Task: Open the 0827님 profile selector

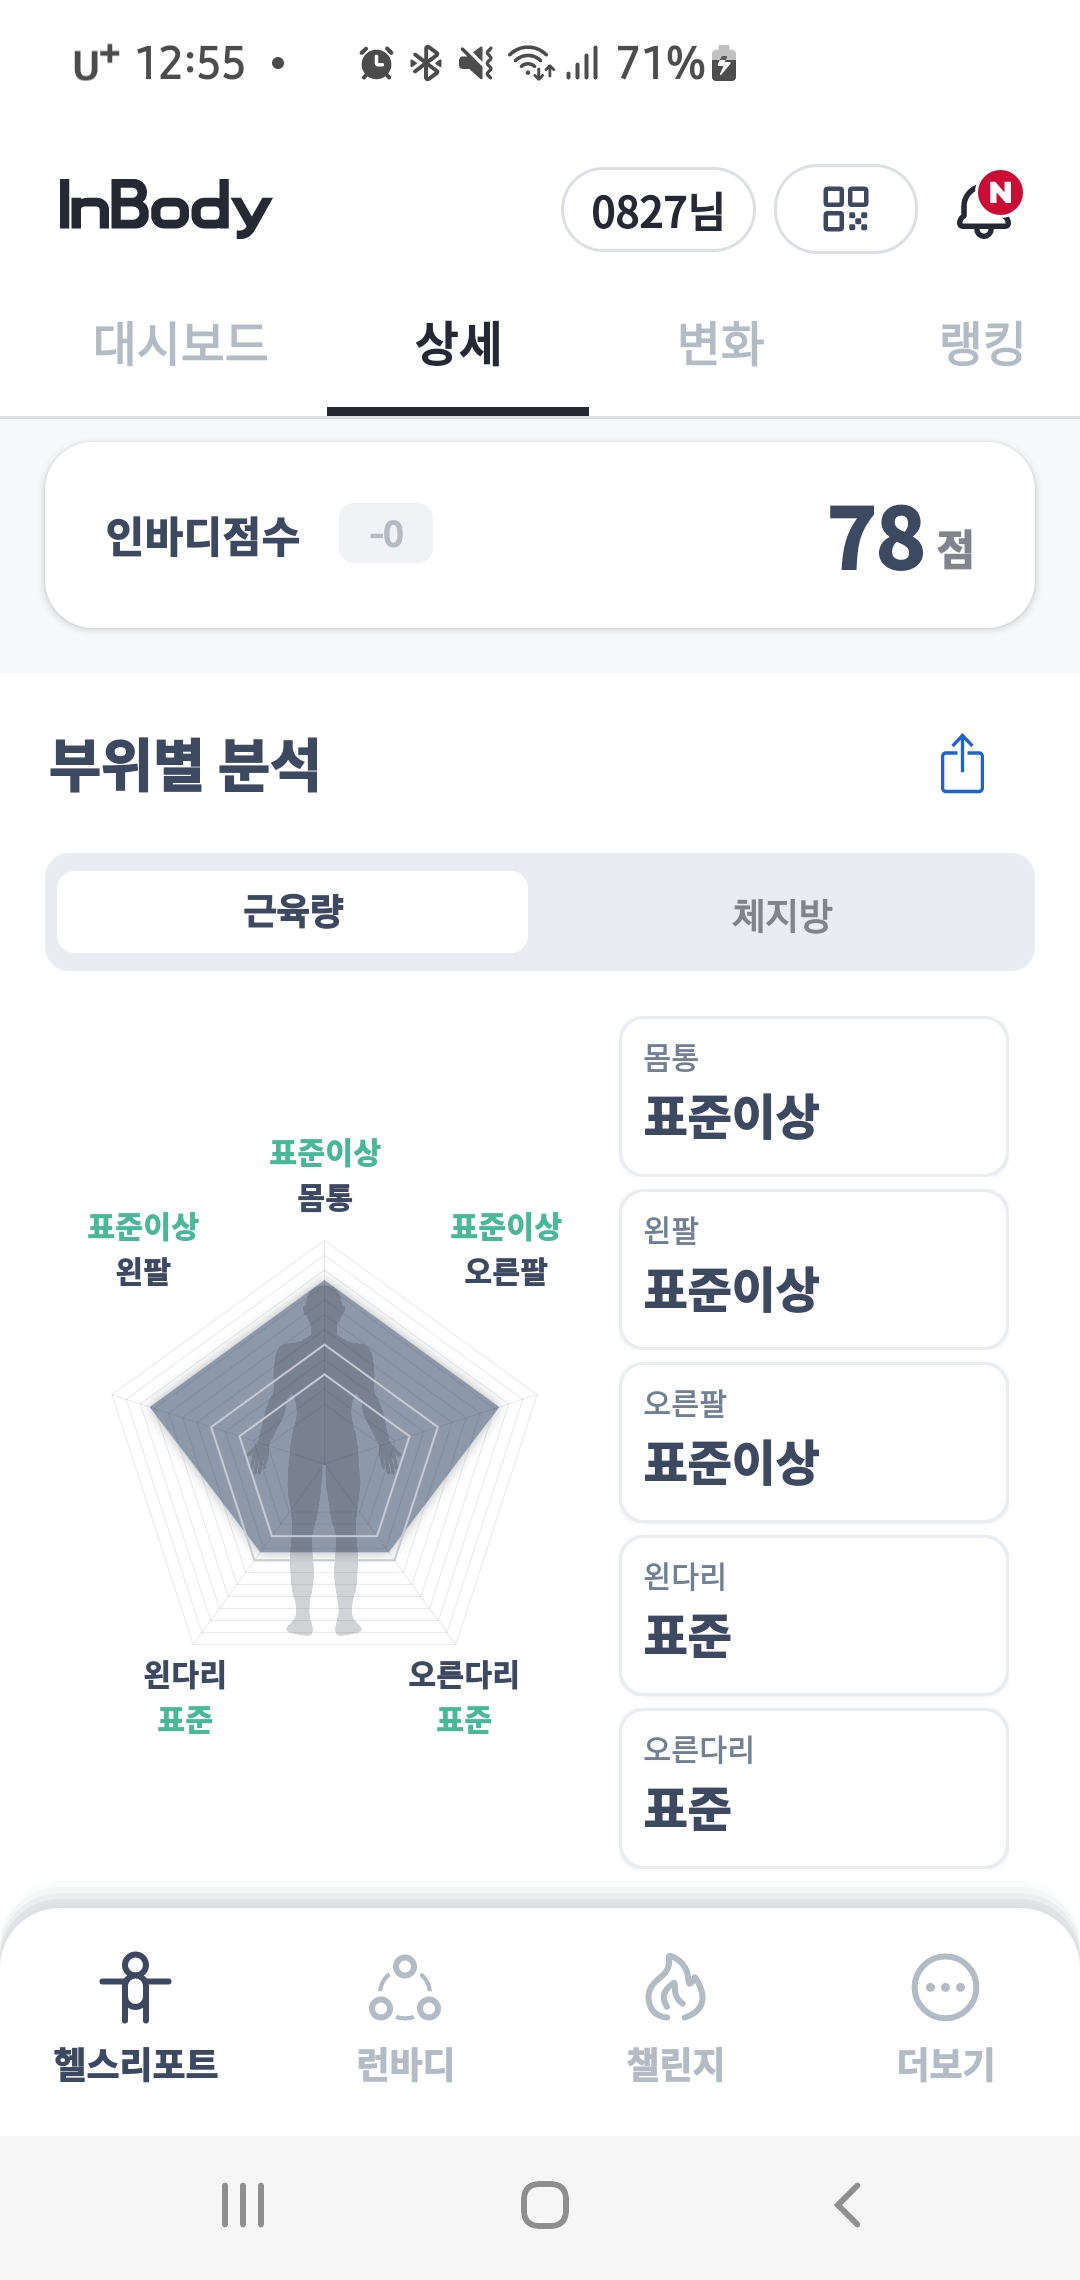Action: (x=658, y=210)
